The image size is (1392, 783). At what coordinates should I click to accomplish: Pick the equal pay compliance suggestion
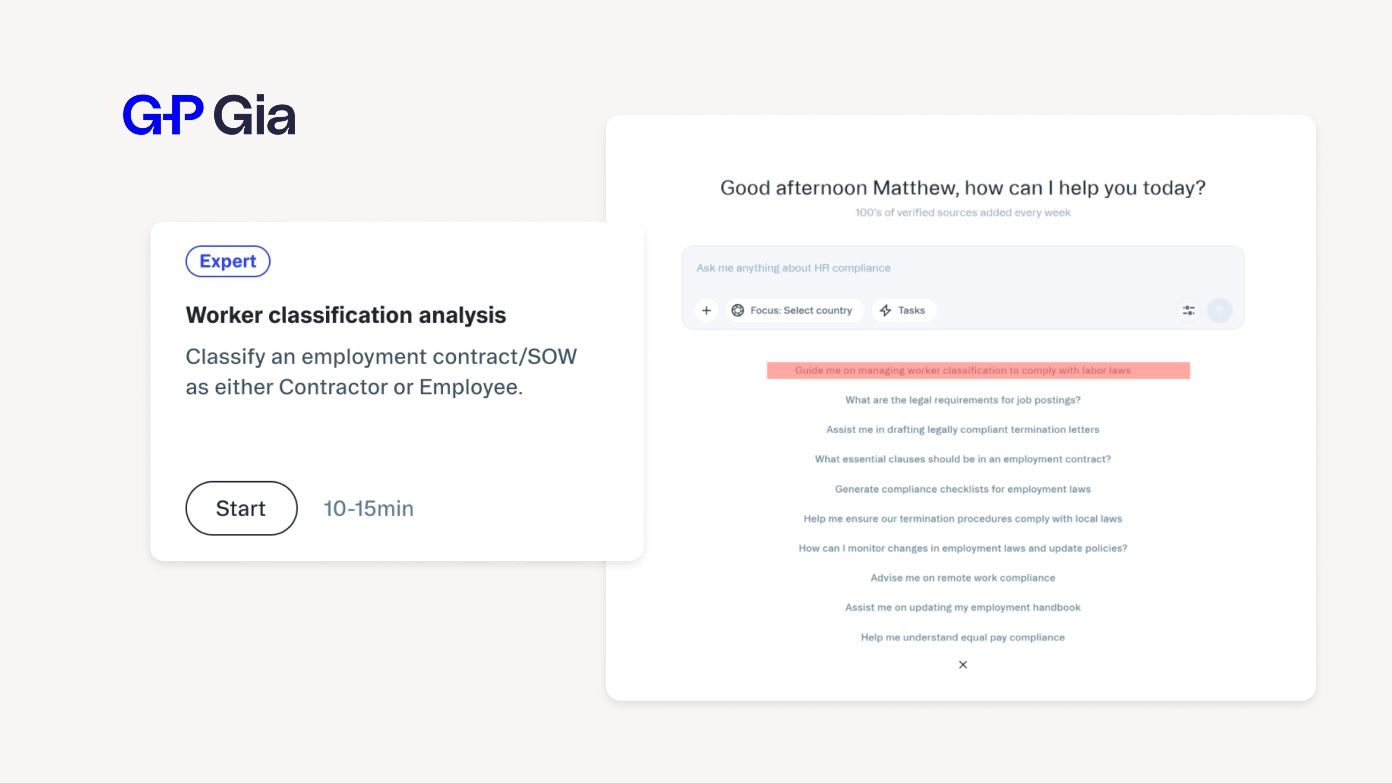click(962, 637)
